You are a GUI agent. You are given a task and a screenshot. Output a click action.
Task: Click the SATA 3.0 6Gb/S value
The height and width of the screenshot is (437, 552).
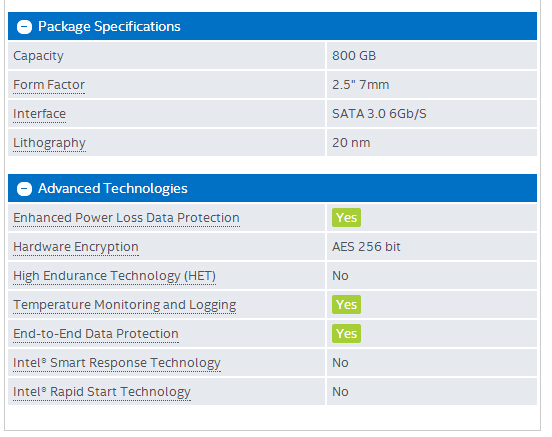tap(379, 114)
